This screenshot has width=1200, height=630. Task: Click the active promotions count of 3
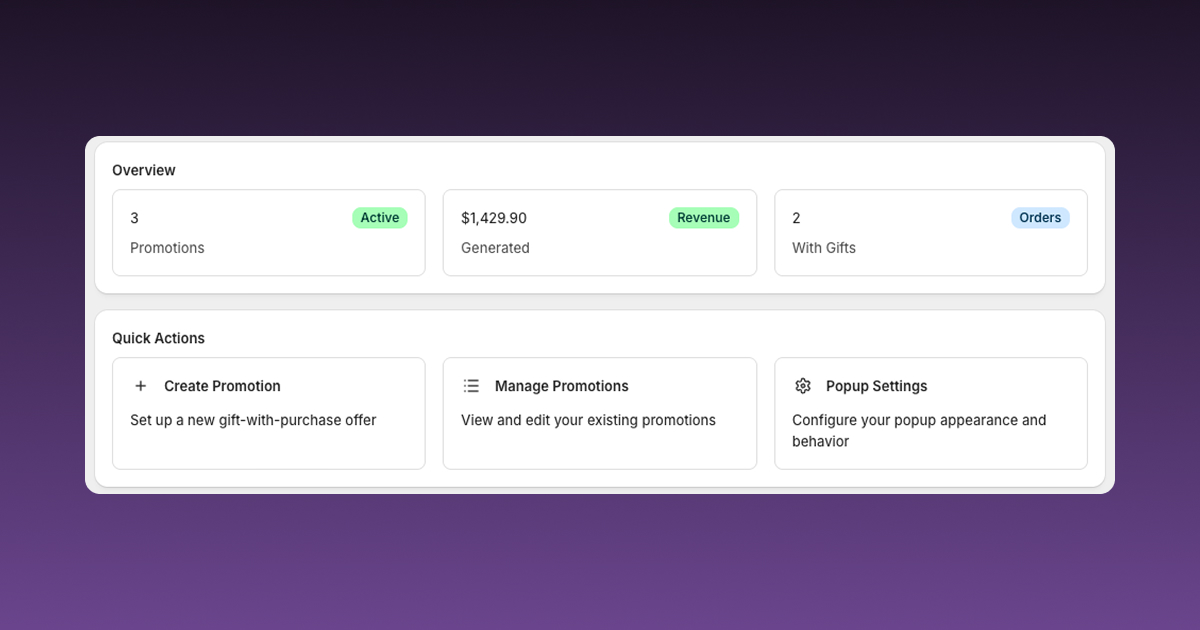pyautogui.click(x=135, y=218)
